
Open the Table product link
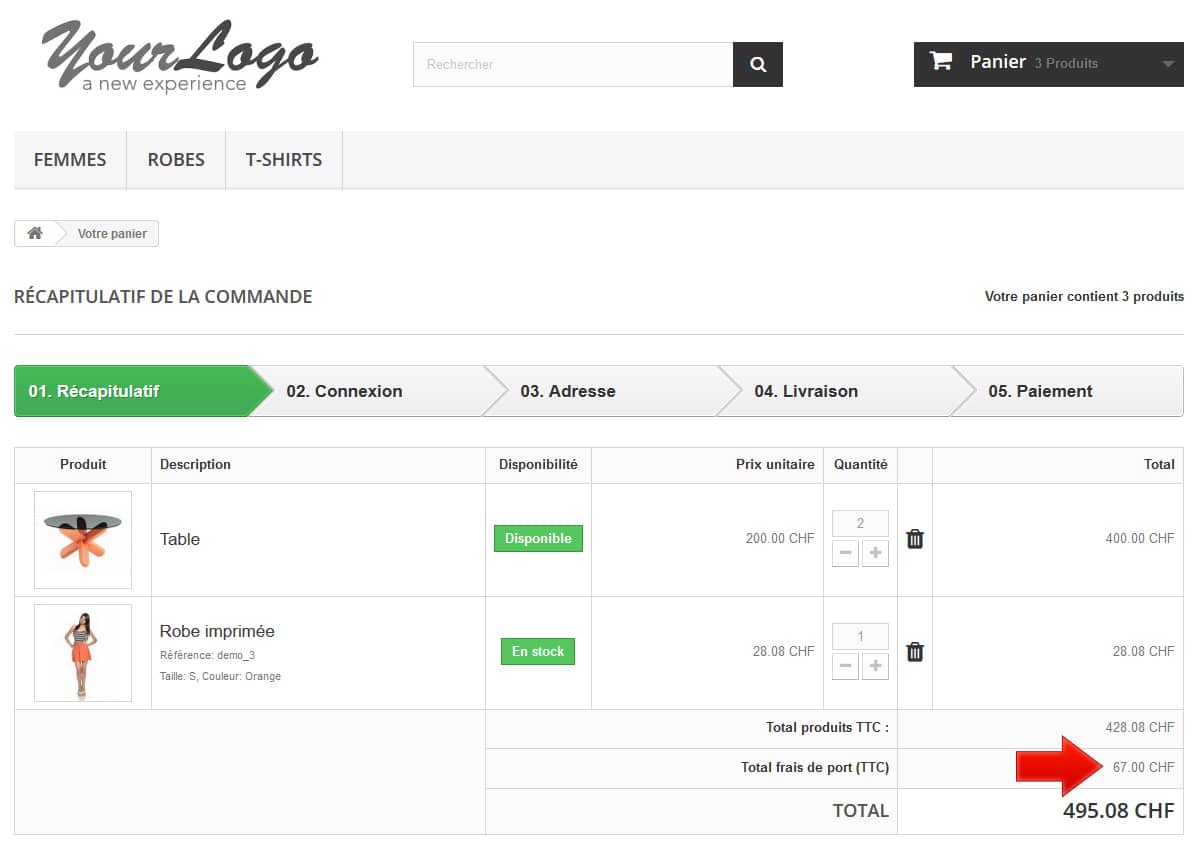pos(179,539)
